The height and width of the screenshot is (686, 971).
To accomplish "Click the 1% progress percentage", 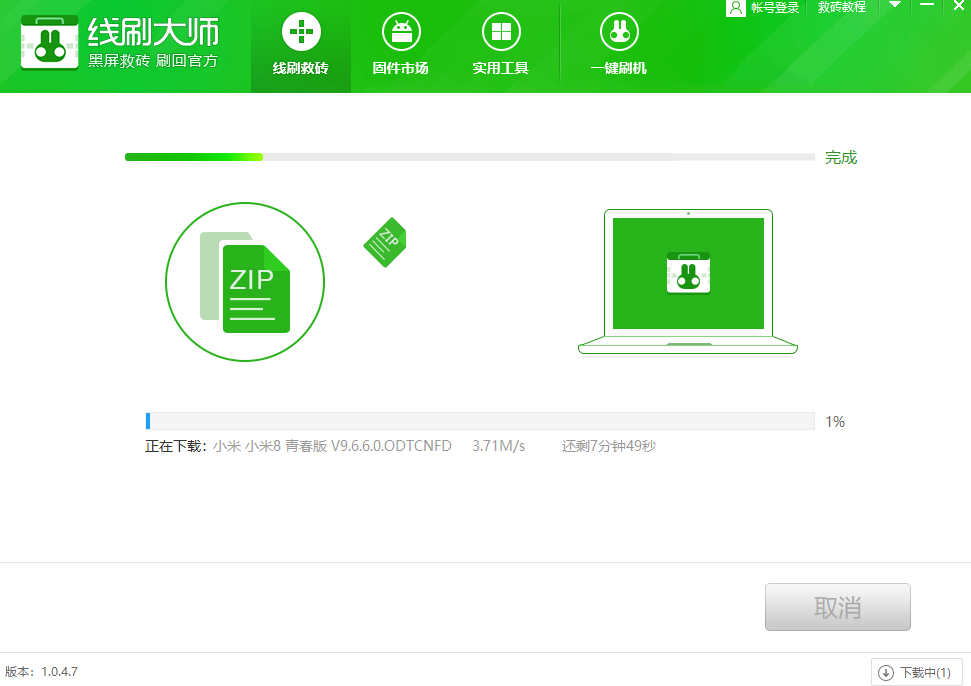I will click(x=835, y=422).
